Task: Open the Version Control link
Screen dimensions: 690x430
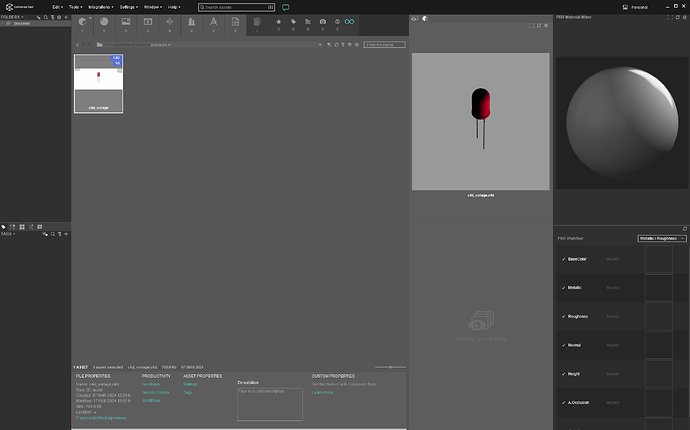Action: click(156, 392)
